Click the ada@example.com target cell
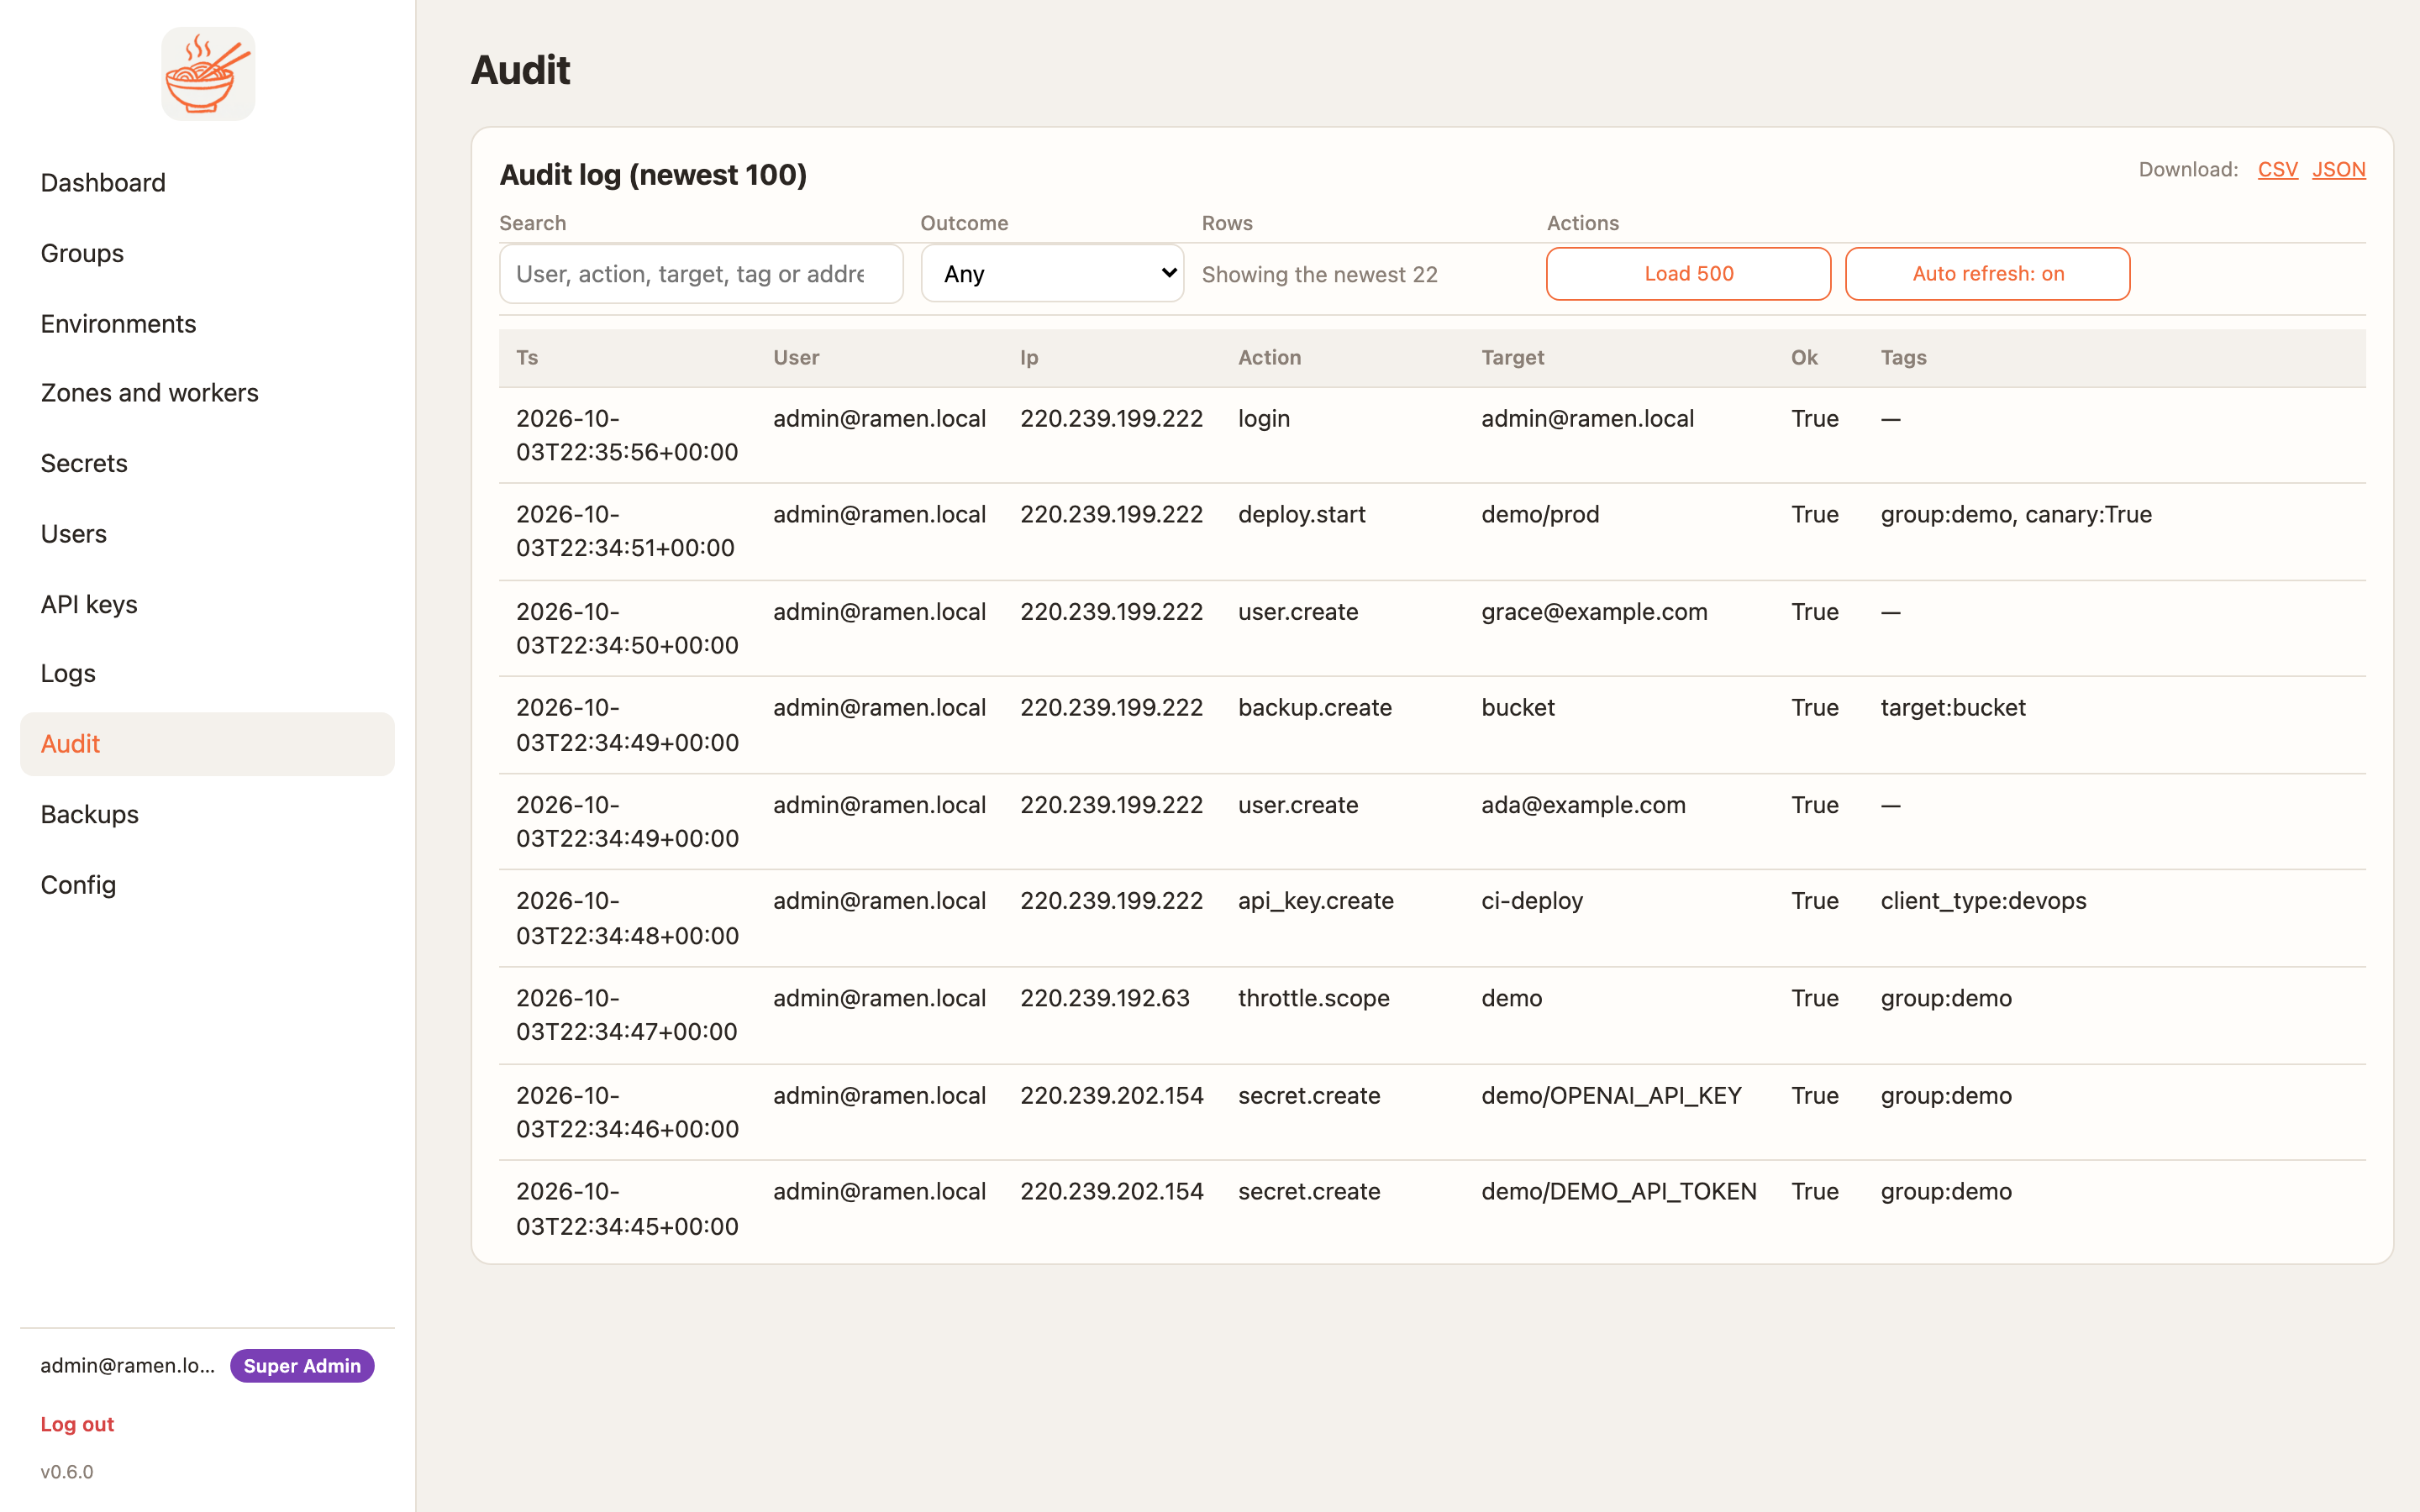Image resolution: width=2420 pixels, height=1512 pixels. click(1583, 805)
